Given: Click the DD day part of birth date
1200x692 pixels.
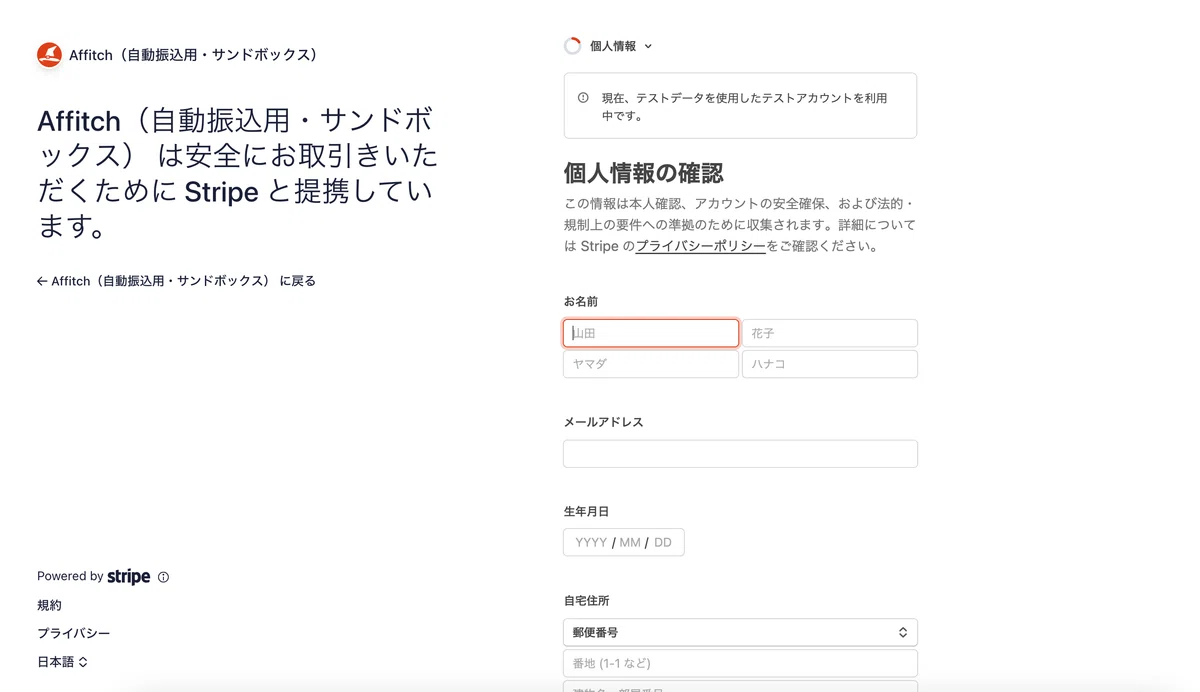Looking at the screenshot, I should pyautogui.click(x=663, y=542).
